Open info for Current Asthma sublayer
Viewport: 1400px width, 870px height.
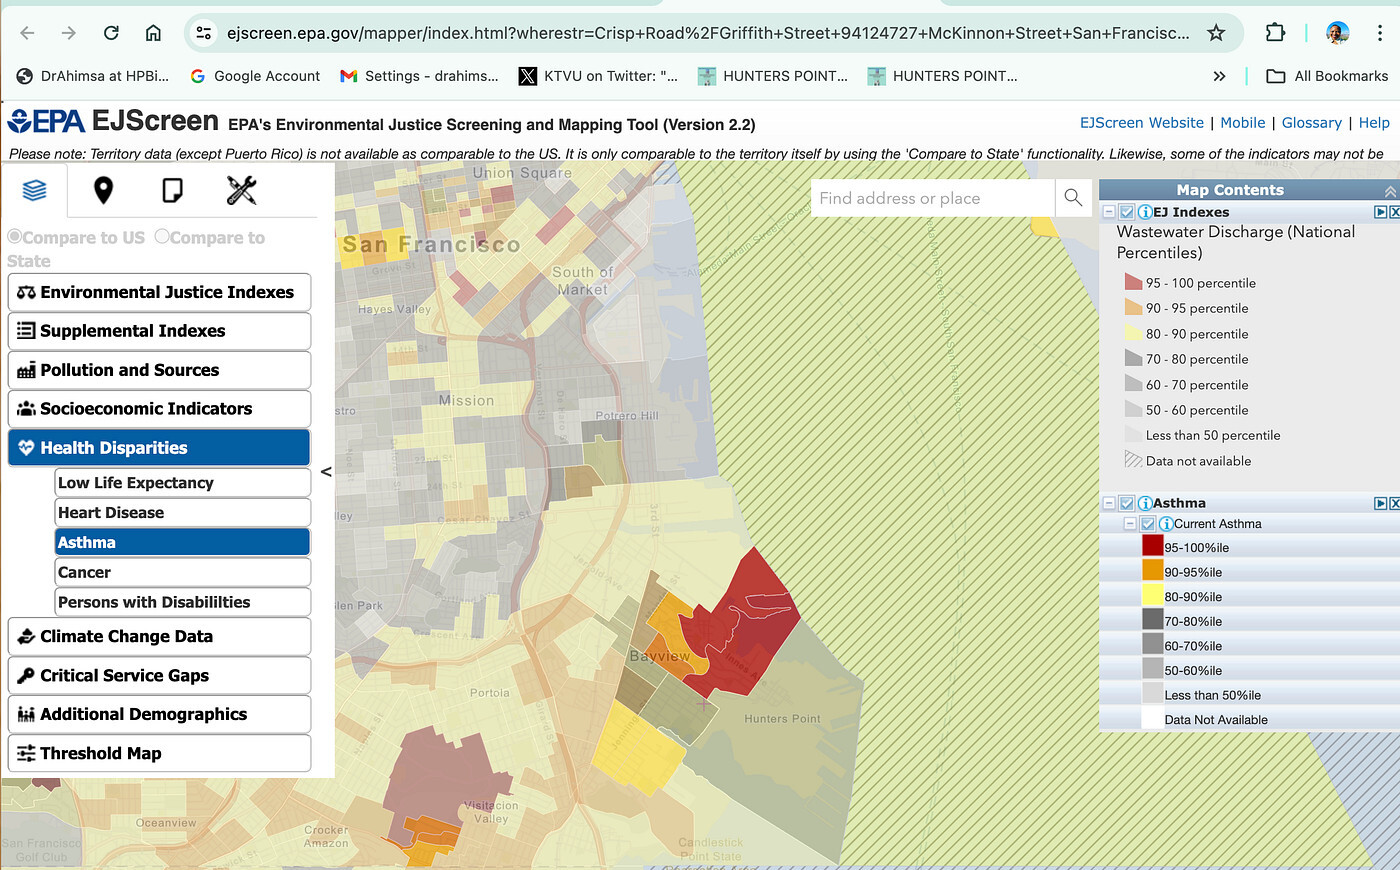1166,524
